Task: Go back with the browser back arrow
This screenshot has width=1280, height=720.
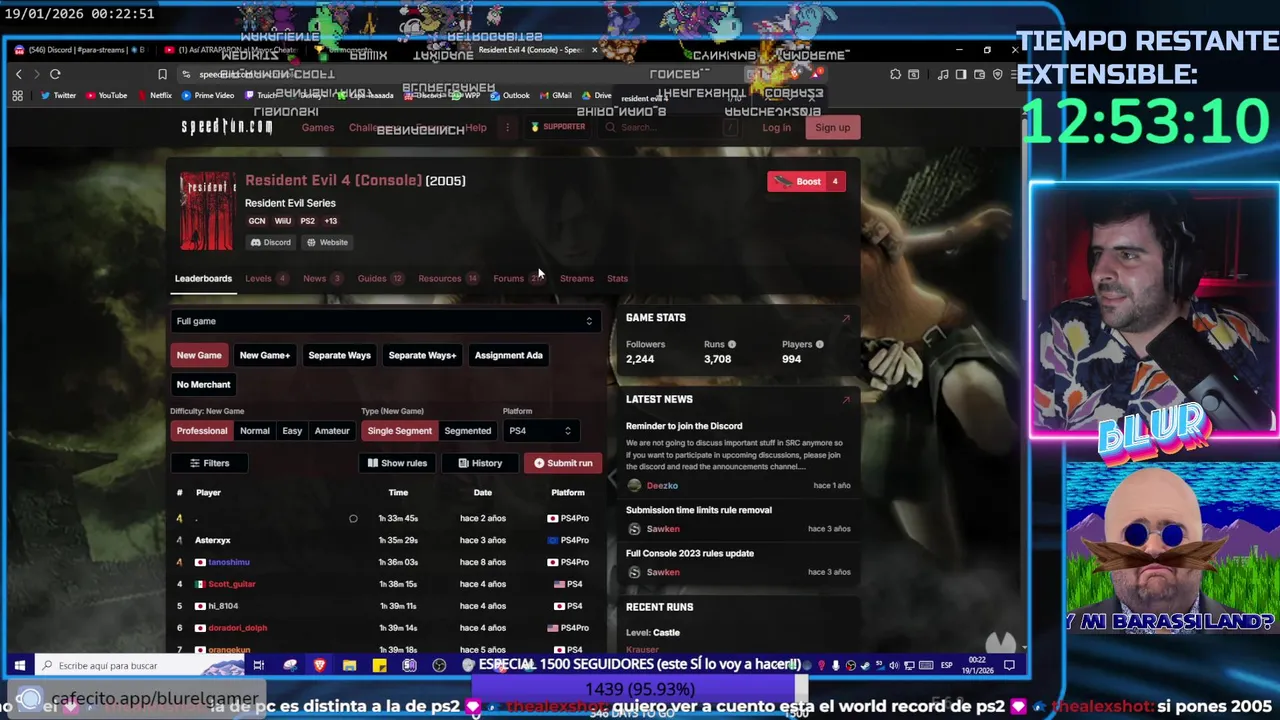Action: tap(18, 74)
